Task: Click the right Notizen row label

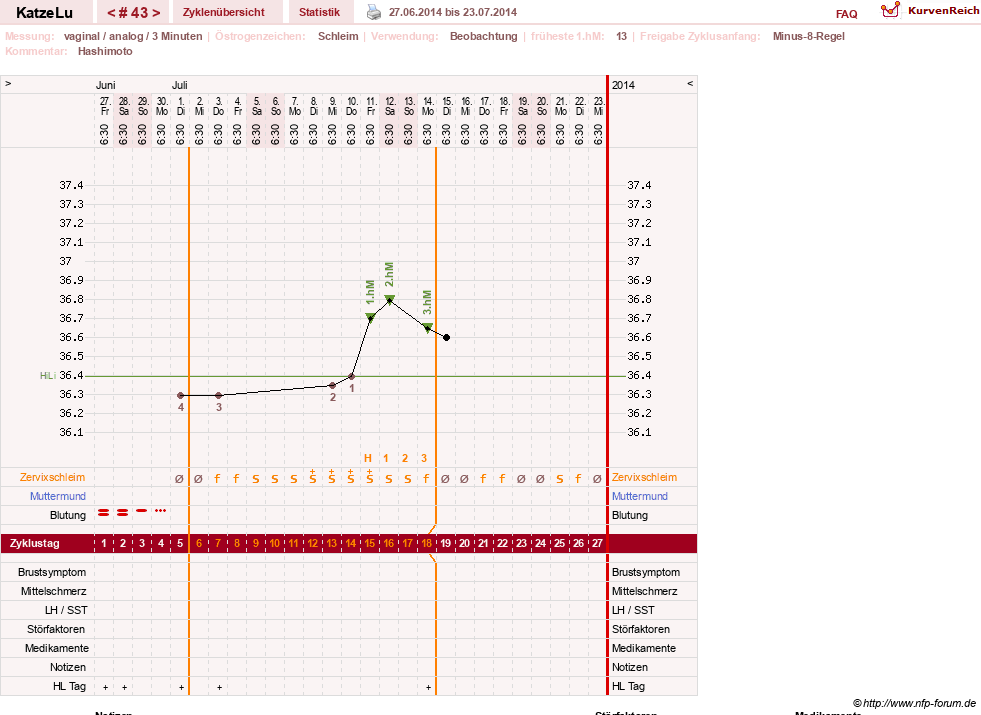Action: [629, 667]
